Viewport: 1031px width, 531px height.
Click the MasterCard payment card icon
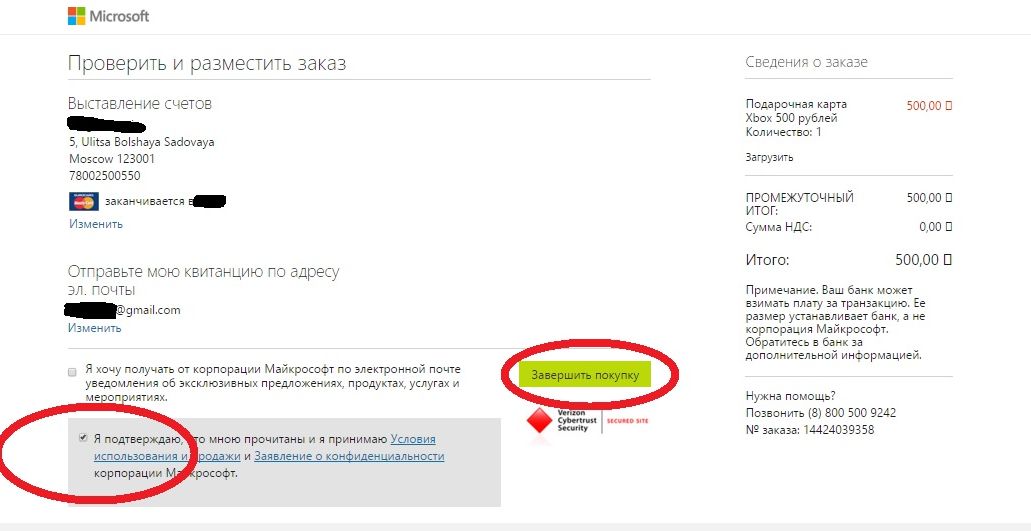pos(83,201)
